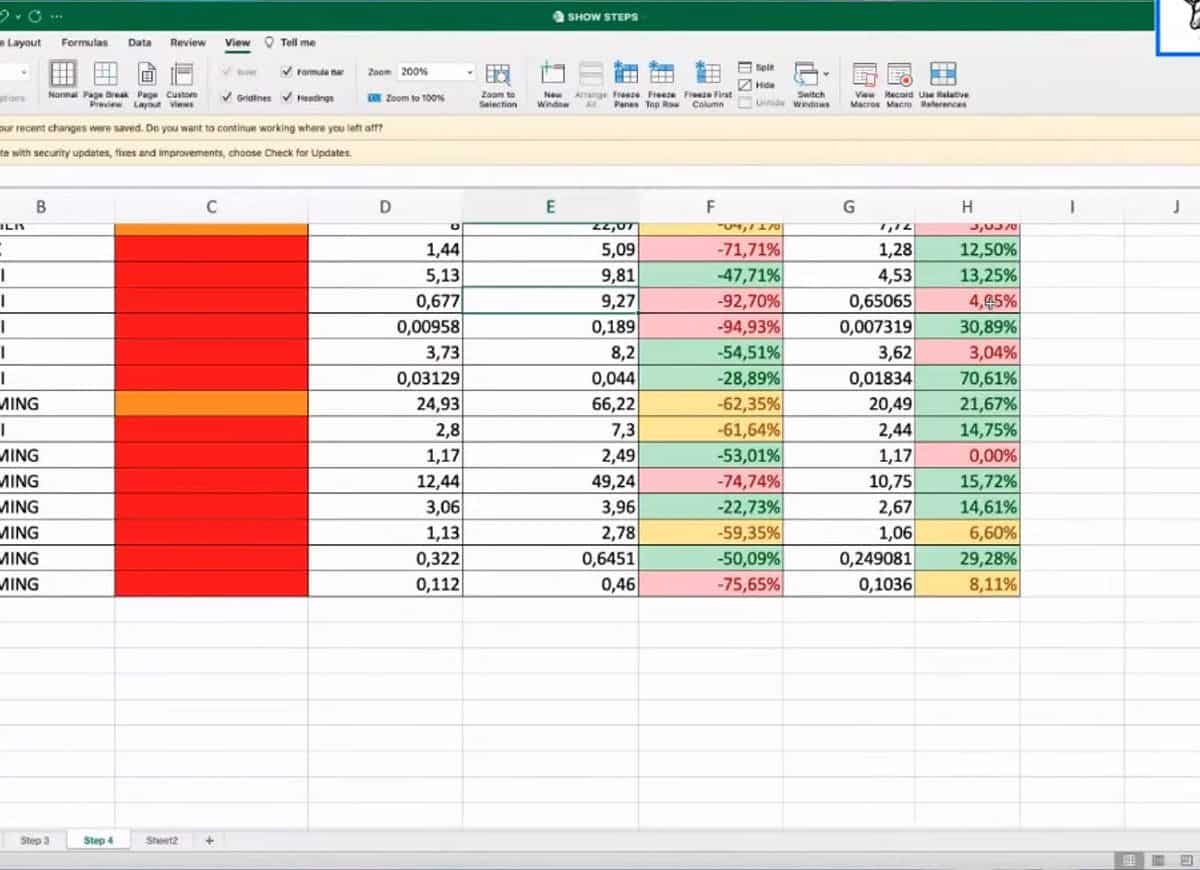The image size is (1200, 870).
Task: Click cell with value 0,249081
Action: [848, 558]
